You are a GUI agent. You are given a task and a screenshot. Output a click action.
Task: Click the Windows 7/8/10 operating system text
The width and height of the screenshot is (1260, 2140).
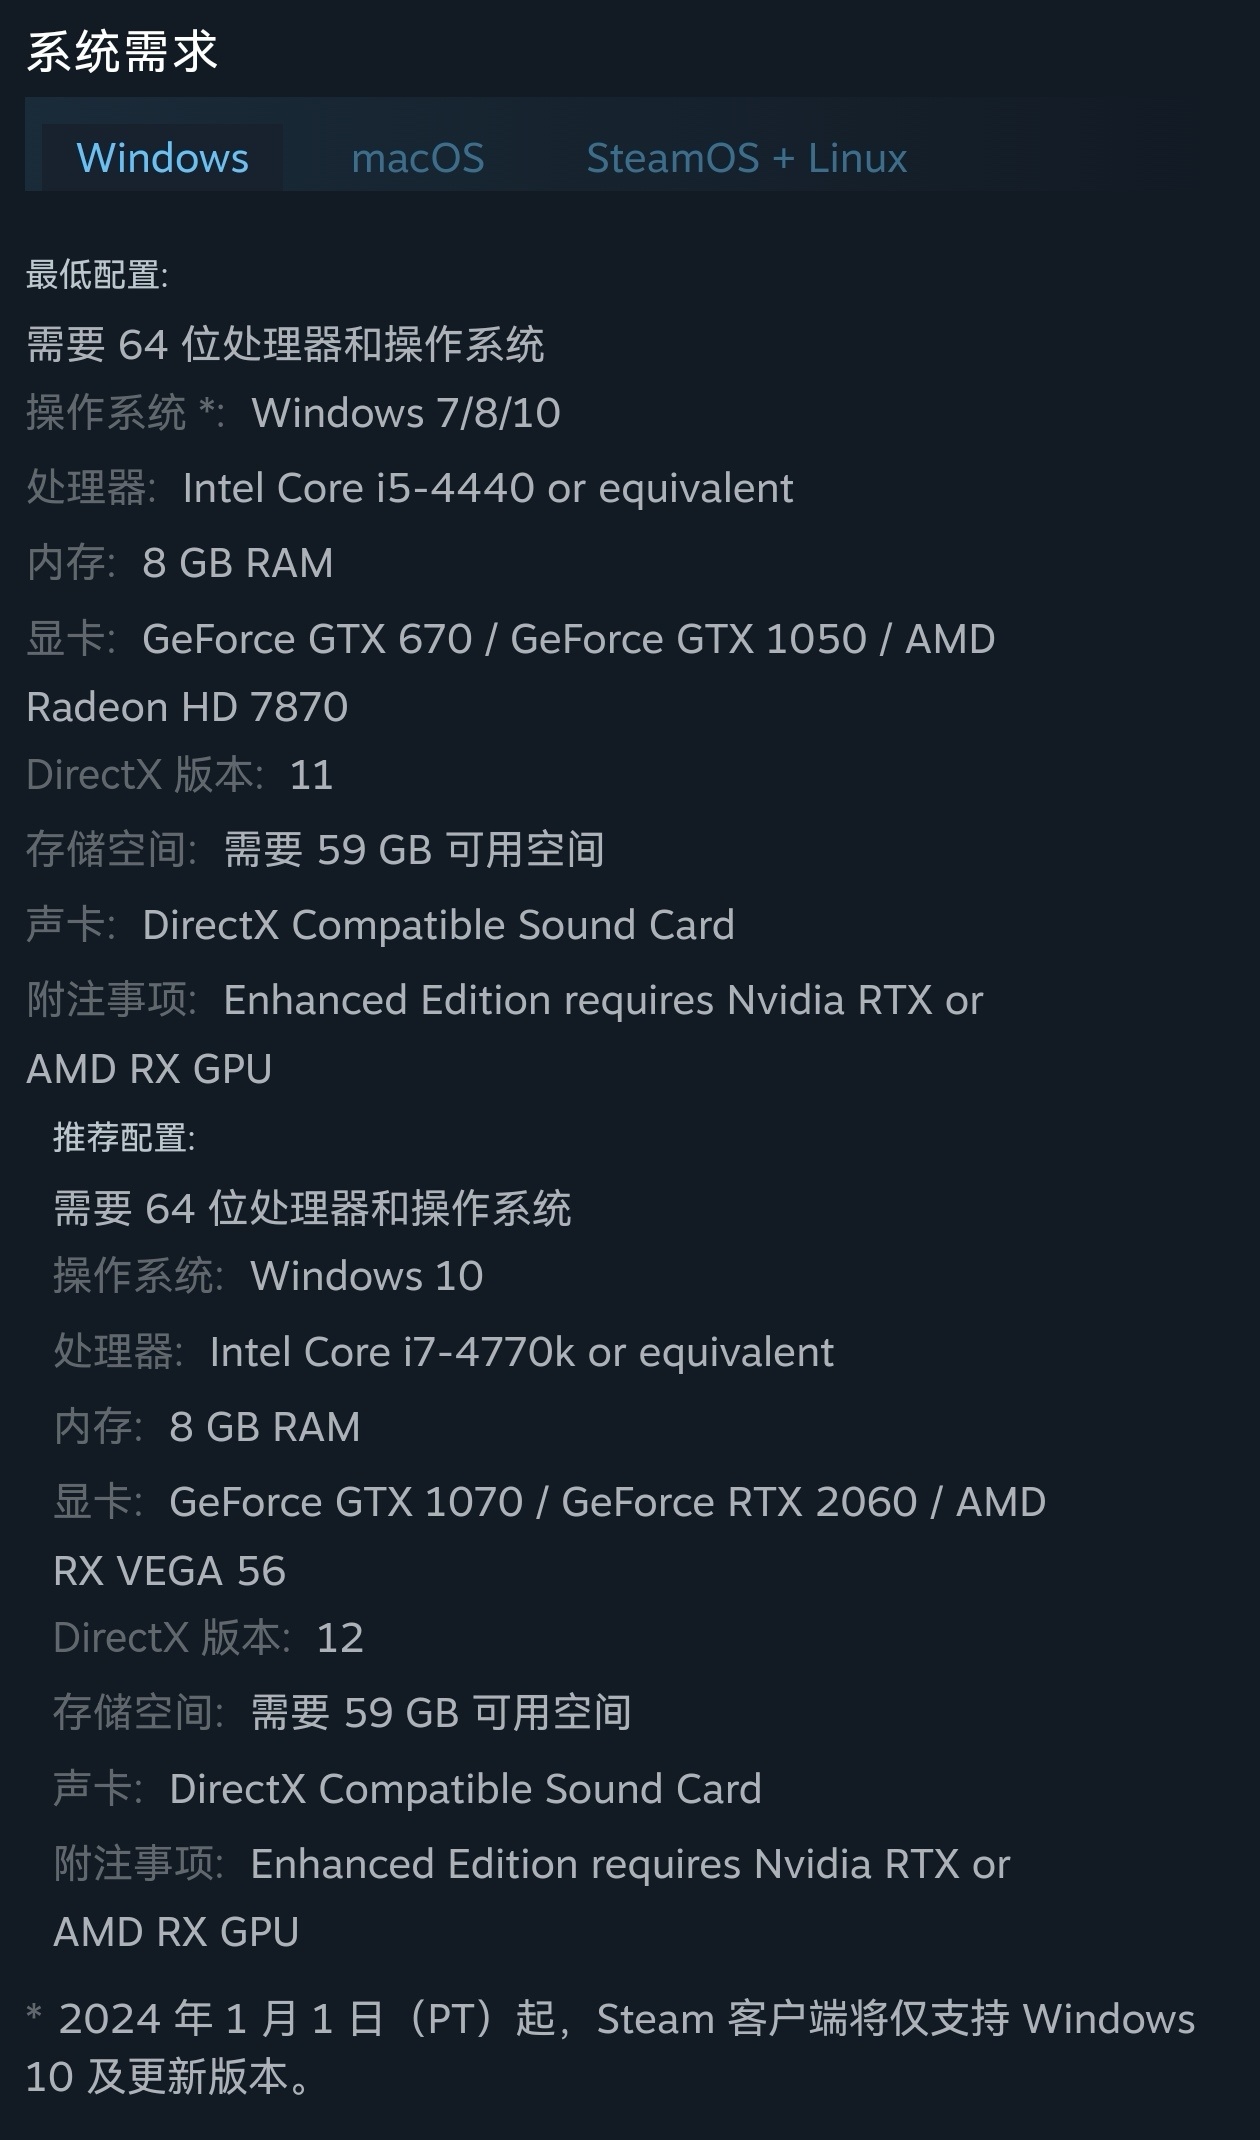pos(405,412)
